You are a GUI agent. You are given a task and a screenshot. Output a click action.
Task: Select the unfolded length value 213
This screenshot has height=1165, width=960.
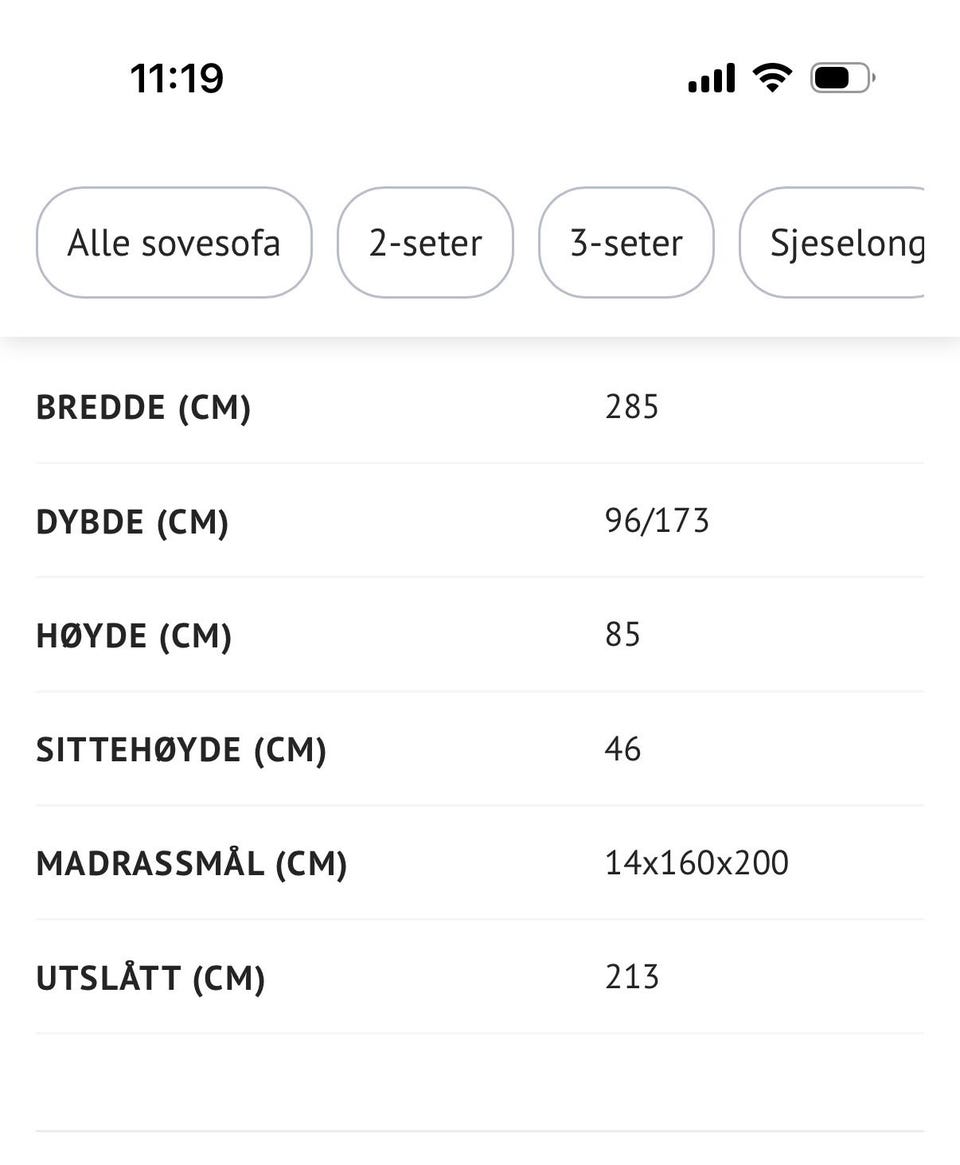click(632, 977)
